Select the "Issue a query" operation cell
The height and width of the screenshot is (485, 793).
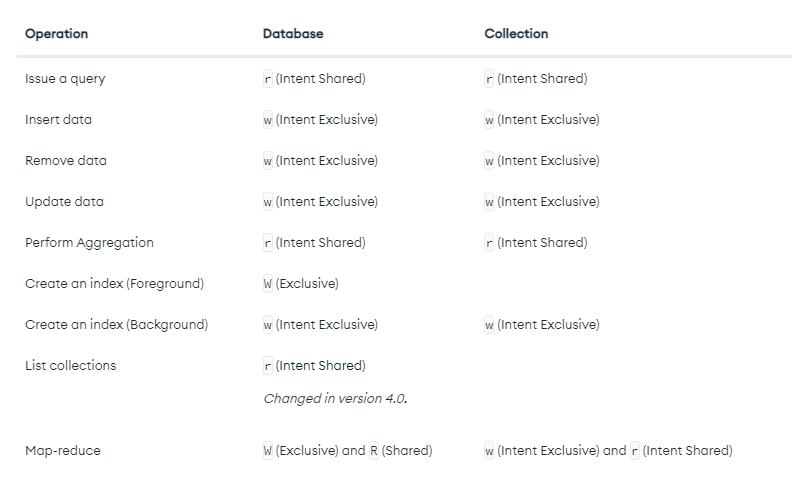point(65,79)
